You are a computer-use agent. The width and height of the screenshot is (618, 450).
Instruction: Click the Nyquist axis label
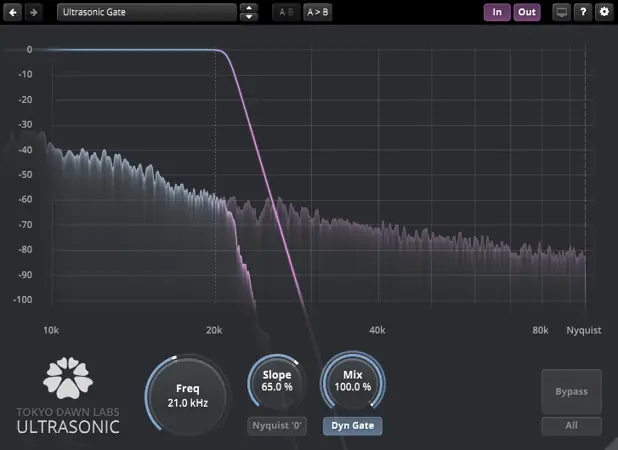(584, 330)
